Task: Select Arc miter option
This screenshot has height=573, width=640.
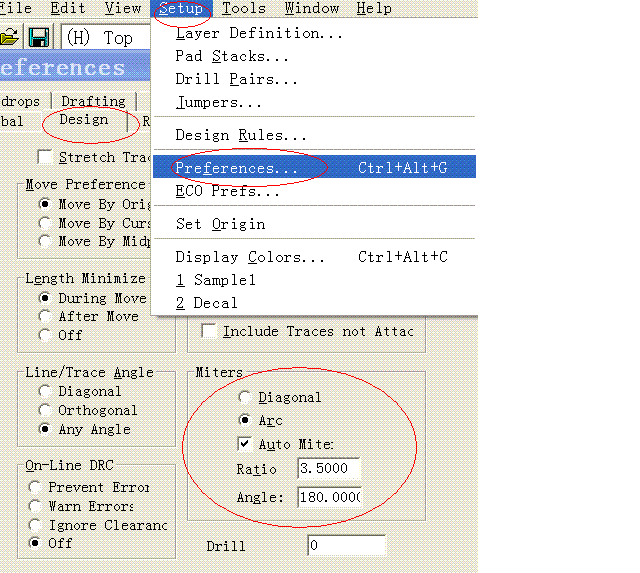Action: (244, 420)
